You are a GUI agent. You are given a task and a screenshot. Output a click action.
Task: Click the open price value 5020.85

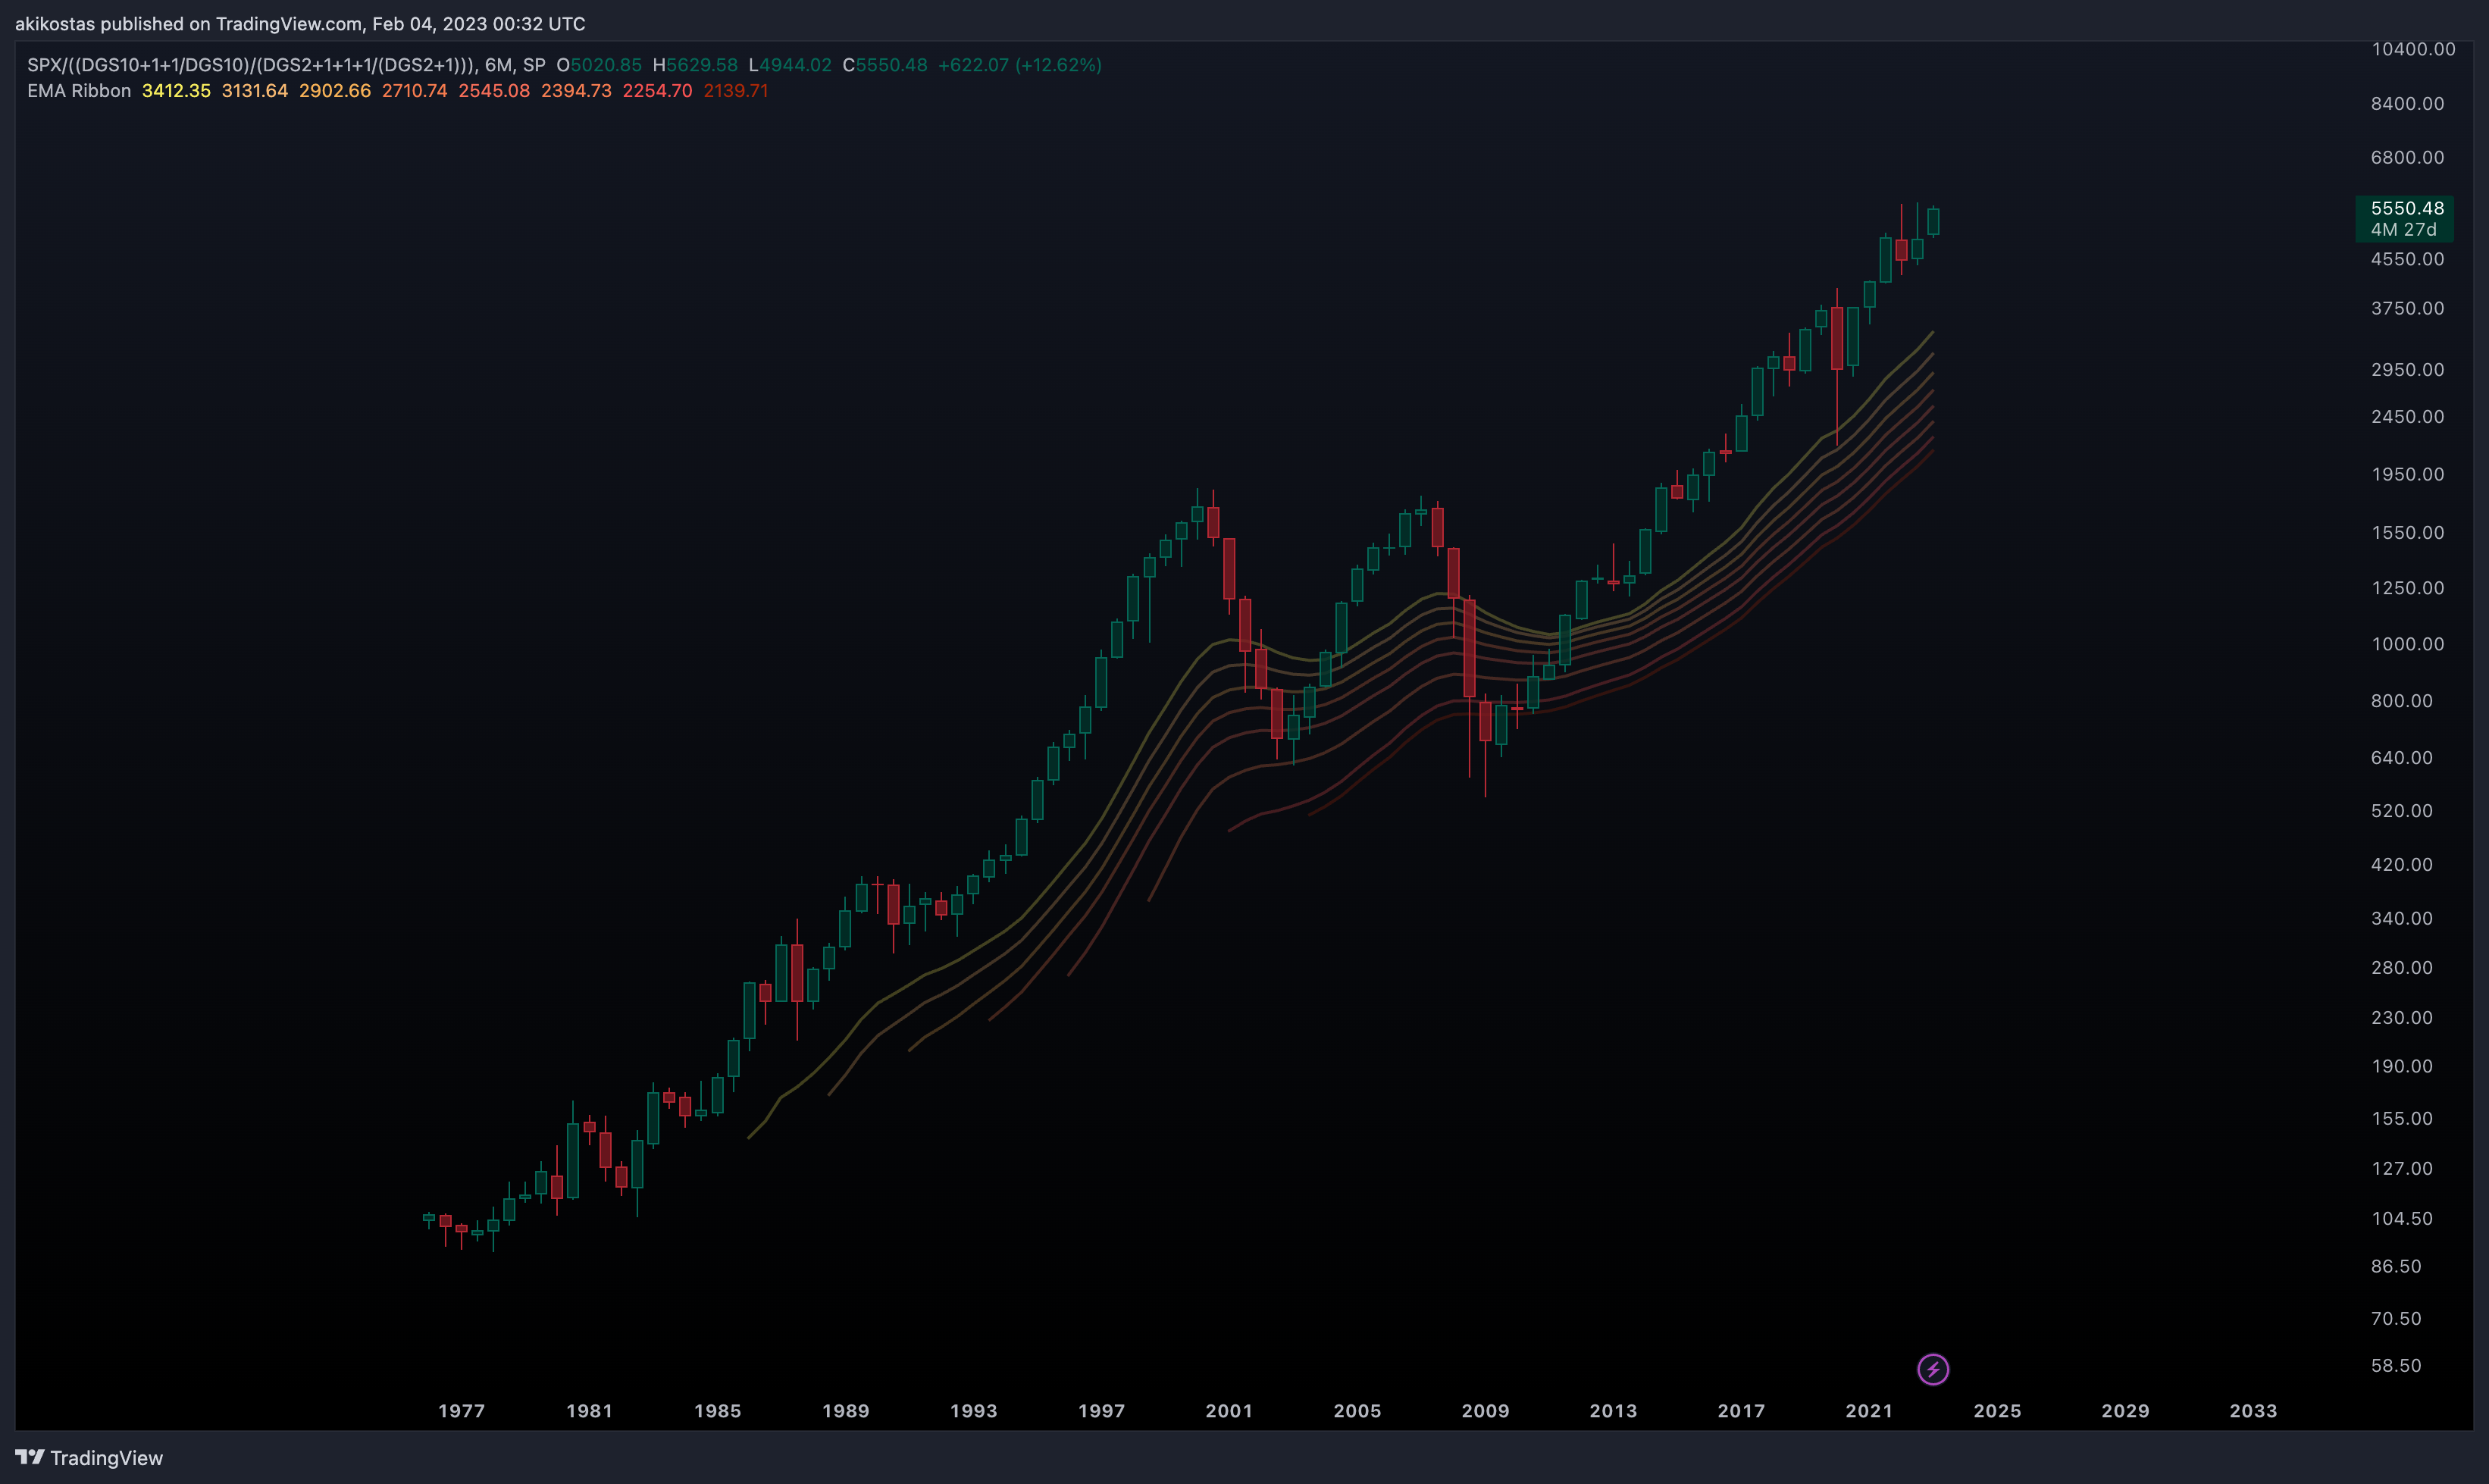click(x=606, y=65)
